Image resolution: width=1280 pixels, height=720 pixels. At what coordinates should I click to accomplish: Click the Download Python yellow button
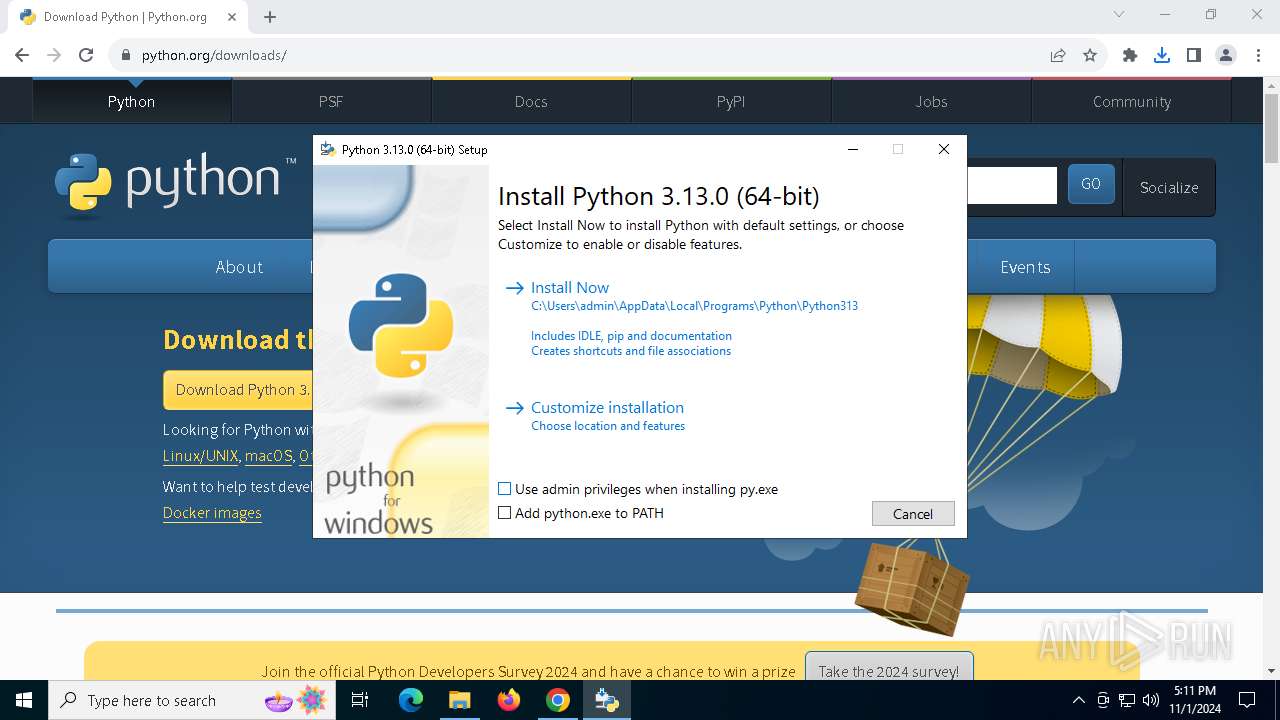click(x=238, y=390)
